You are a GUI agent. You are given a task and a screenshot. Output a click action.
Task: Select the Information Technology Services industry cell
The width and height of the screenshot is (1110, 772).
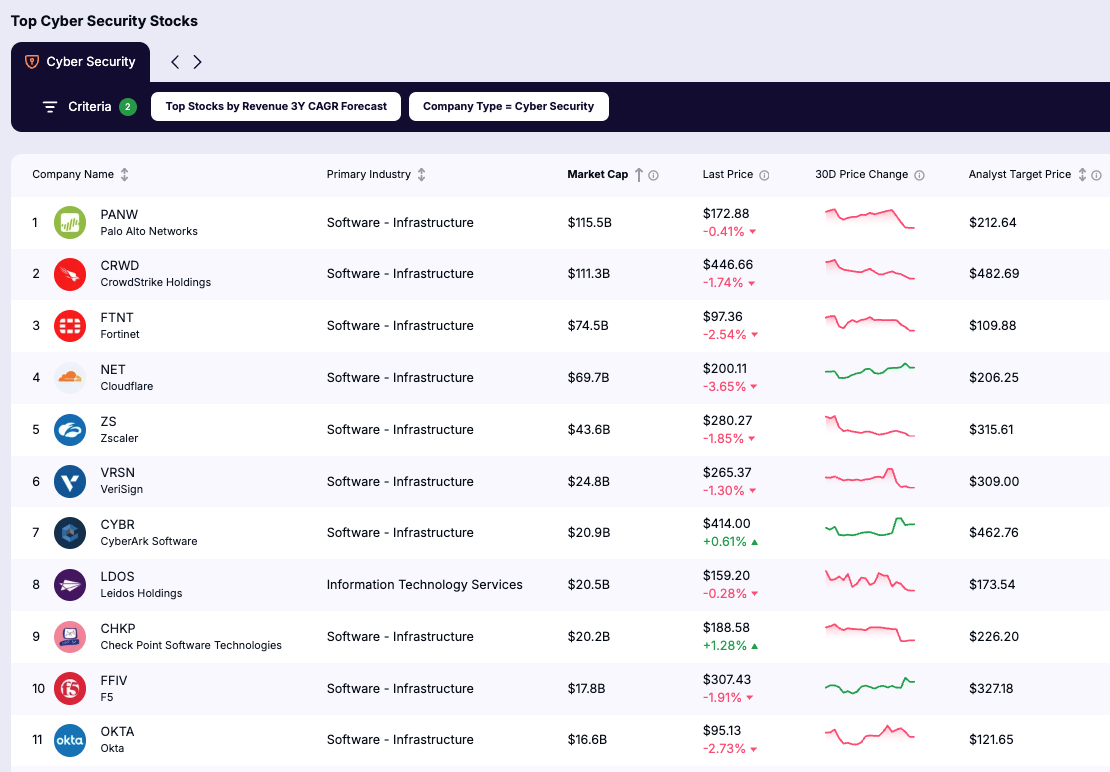425,585
